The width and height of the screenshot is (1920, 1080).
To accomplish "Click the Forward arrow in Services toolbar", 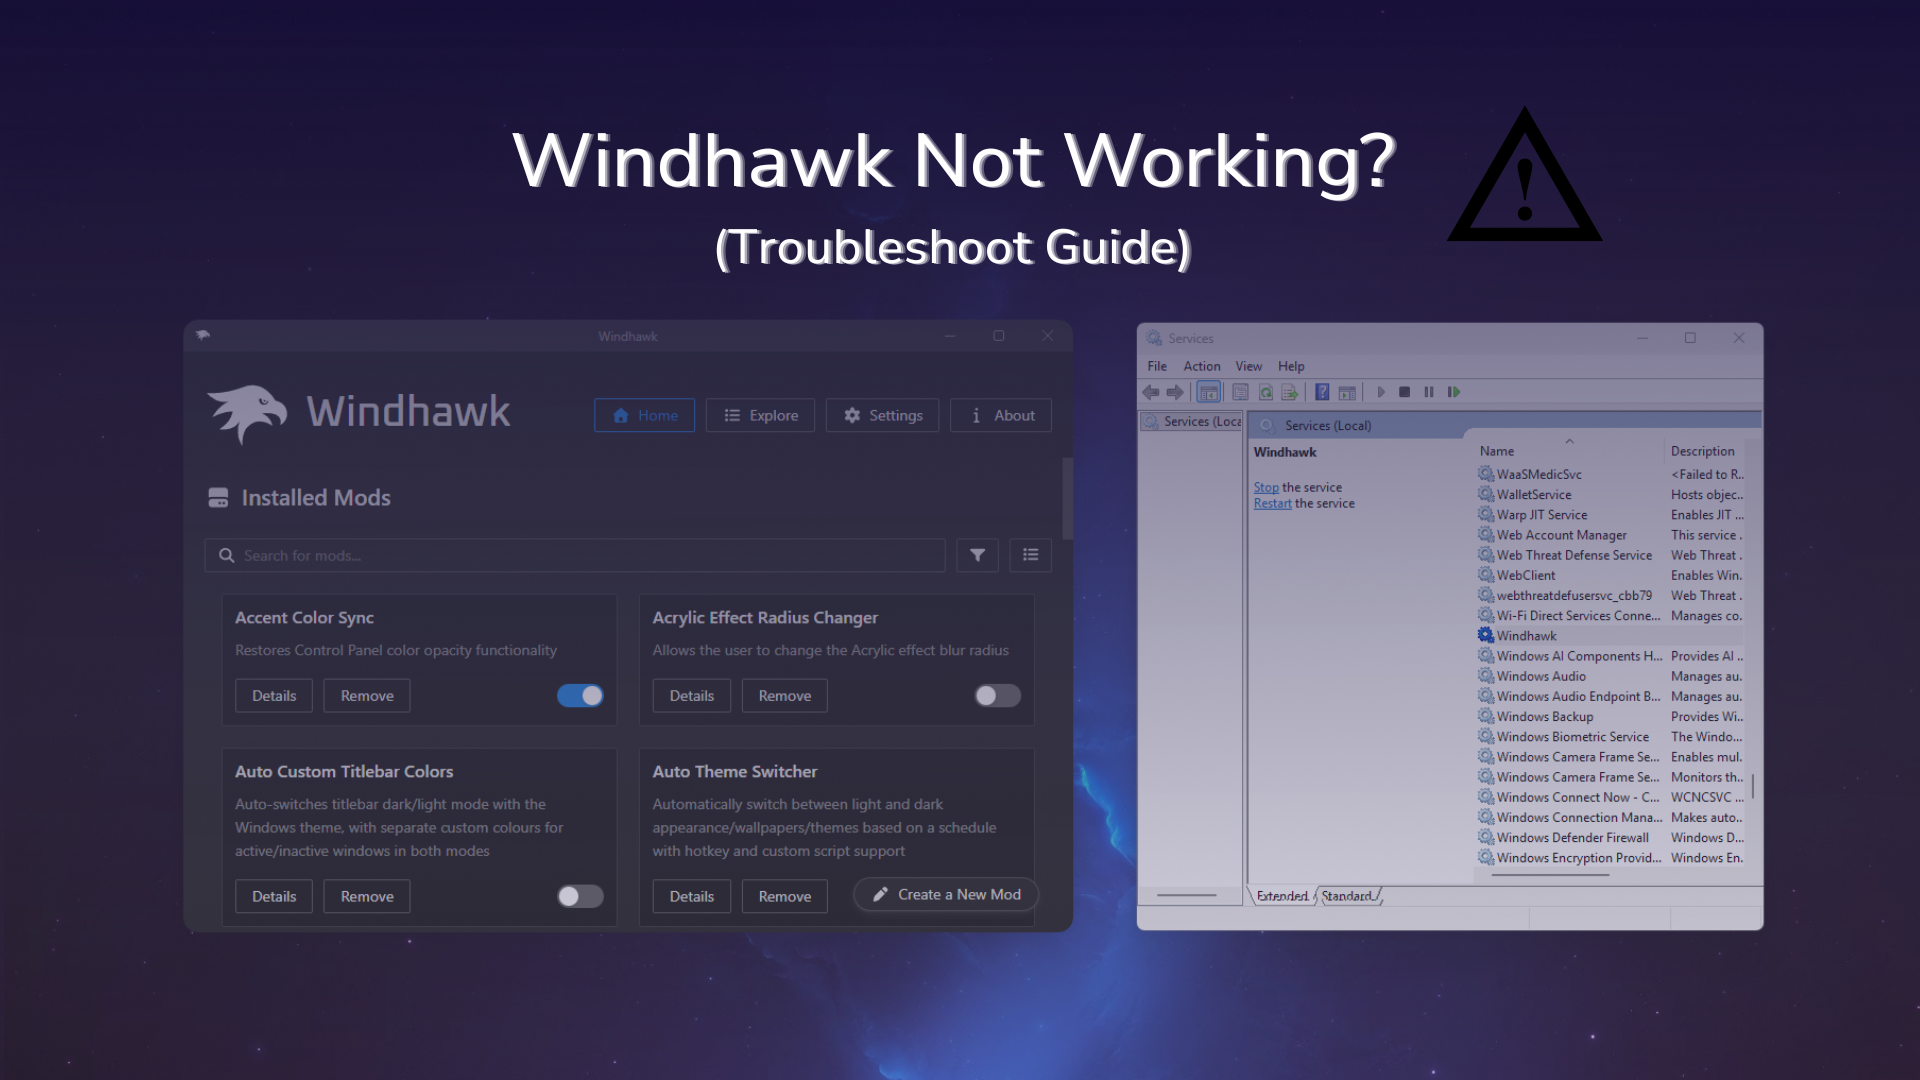I will [x=1175, y=392].
